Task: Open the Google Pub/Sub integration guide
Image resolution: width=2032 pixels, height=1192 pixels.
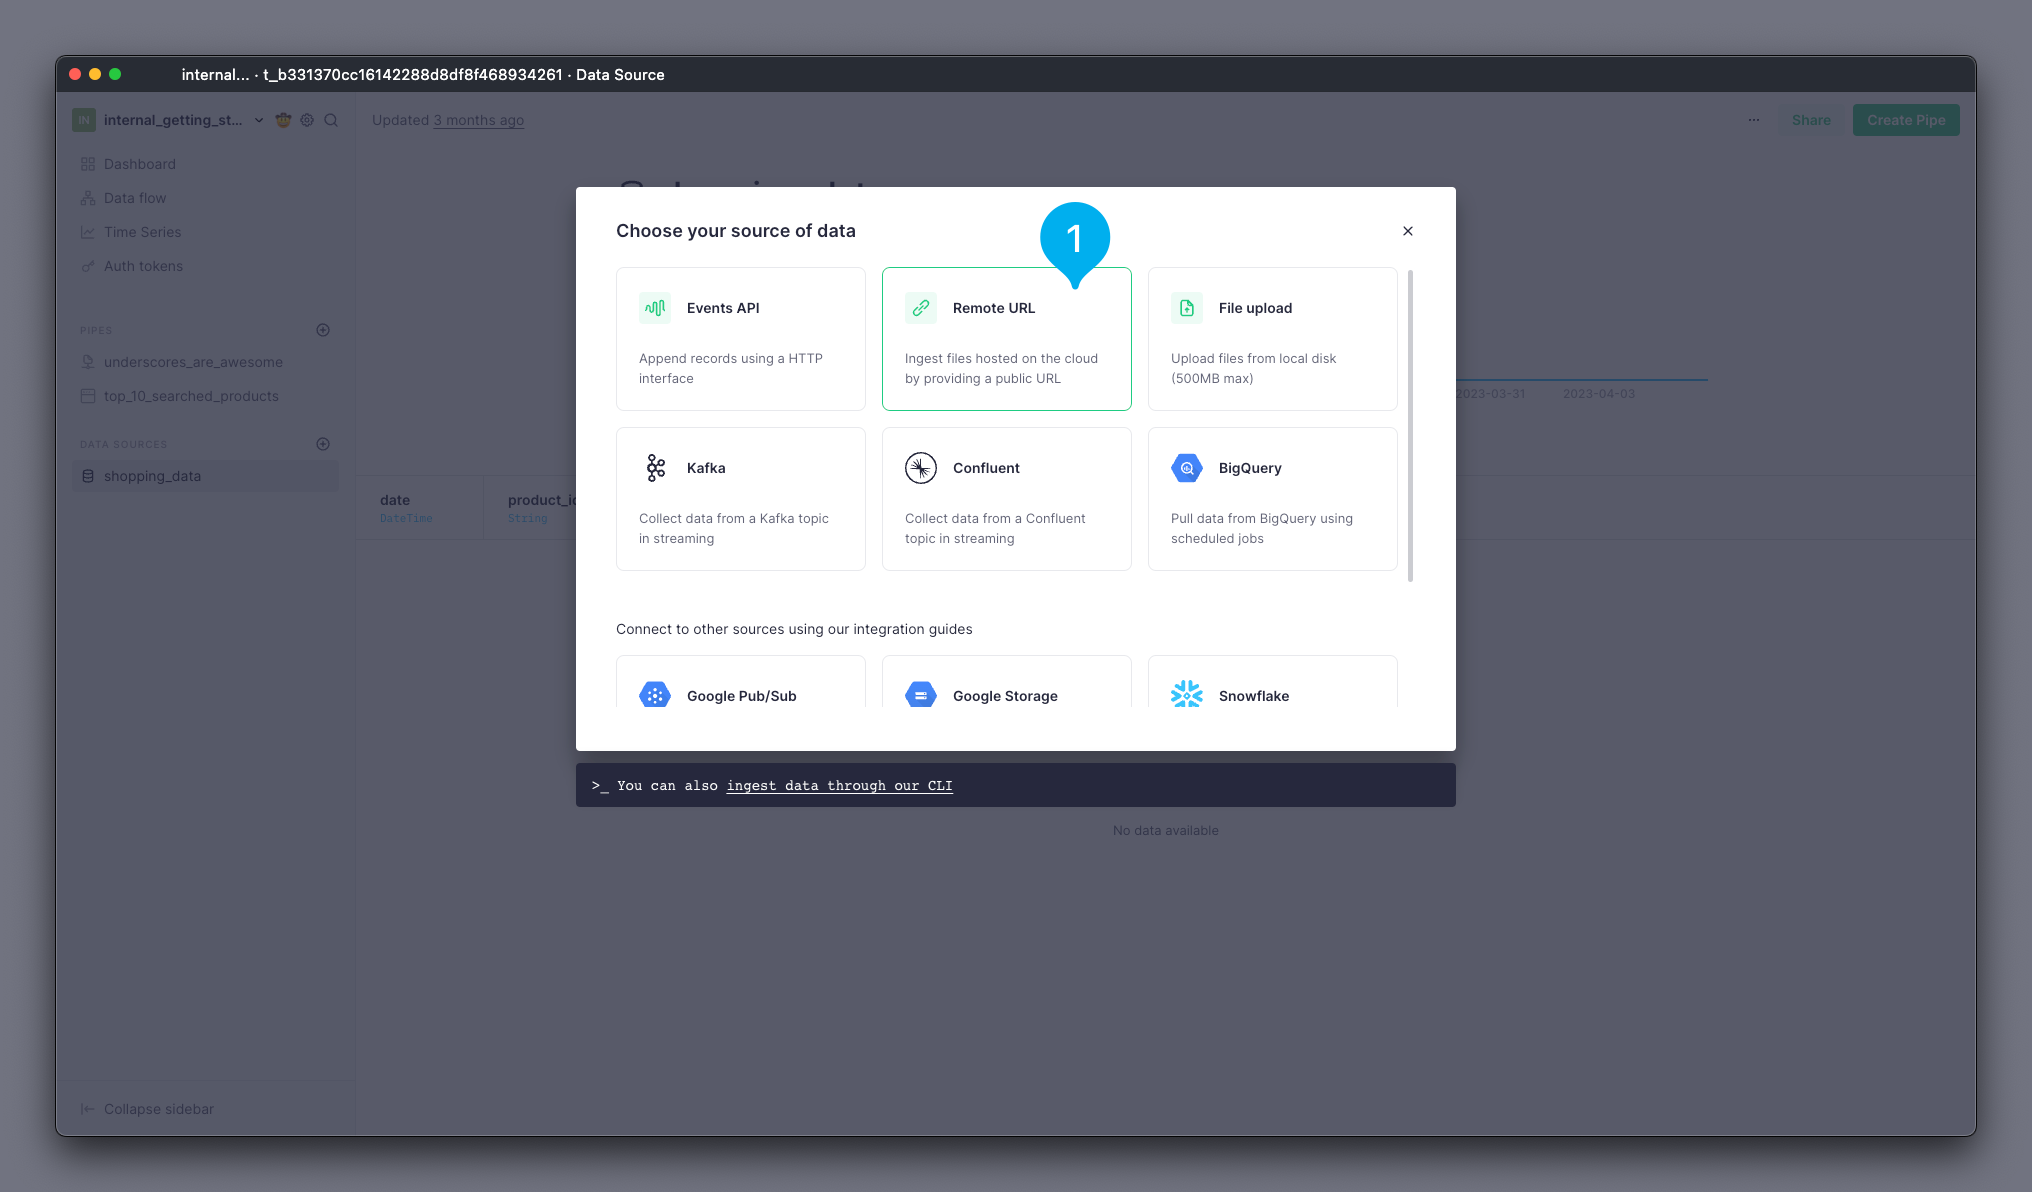Action: coord(741,682)
